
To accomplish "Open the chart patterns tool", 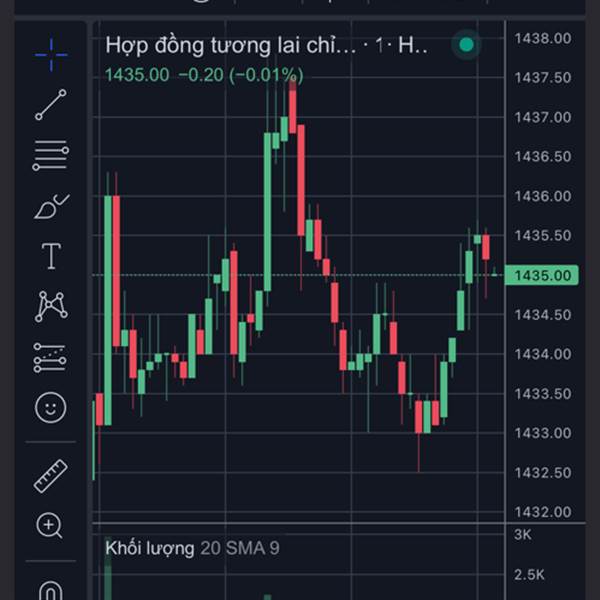I will tap(51, 307).
